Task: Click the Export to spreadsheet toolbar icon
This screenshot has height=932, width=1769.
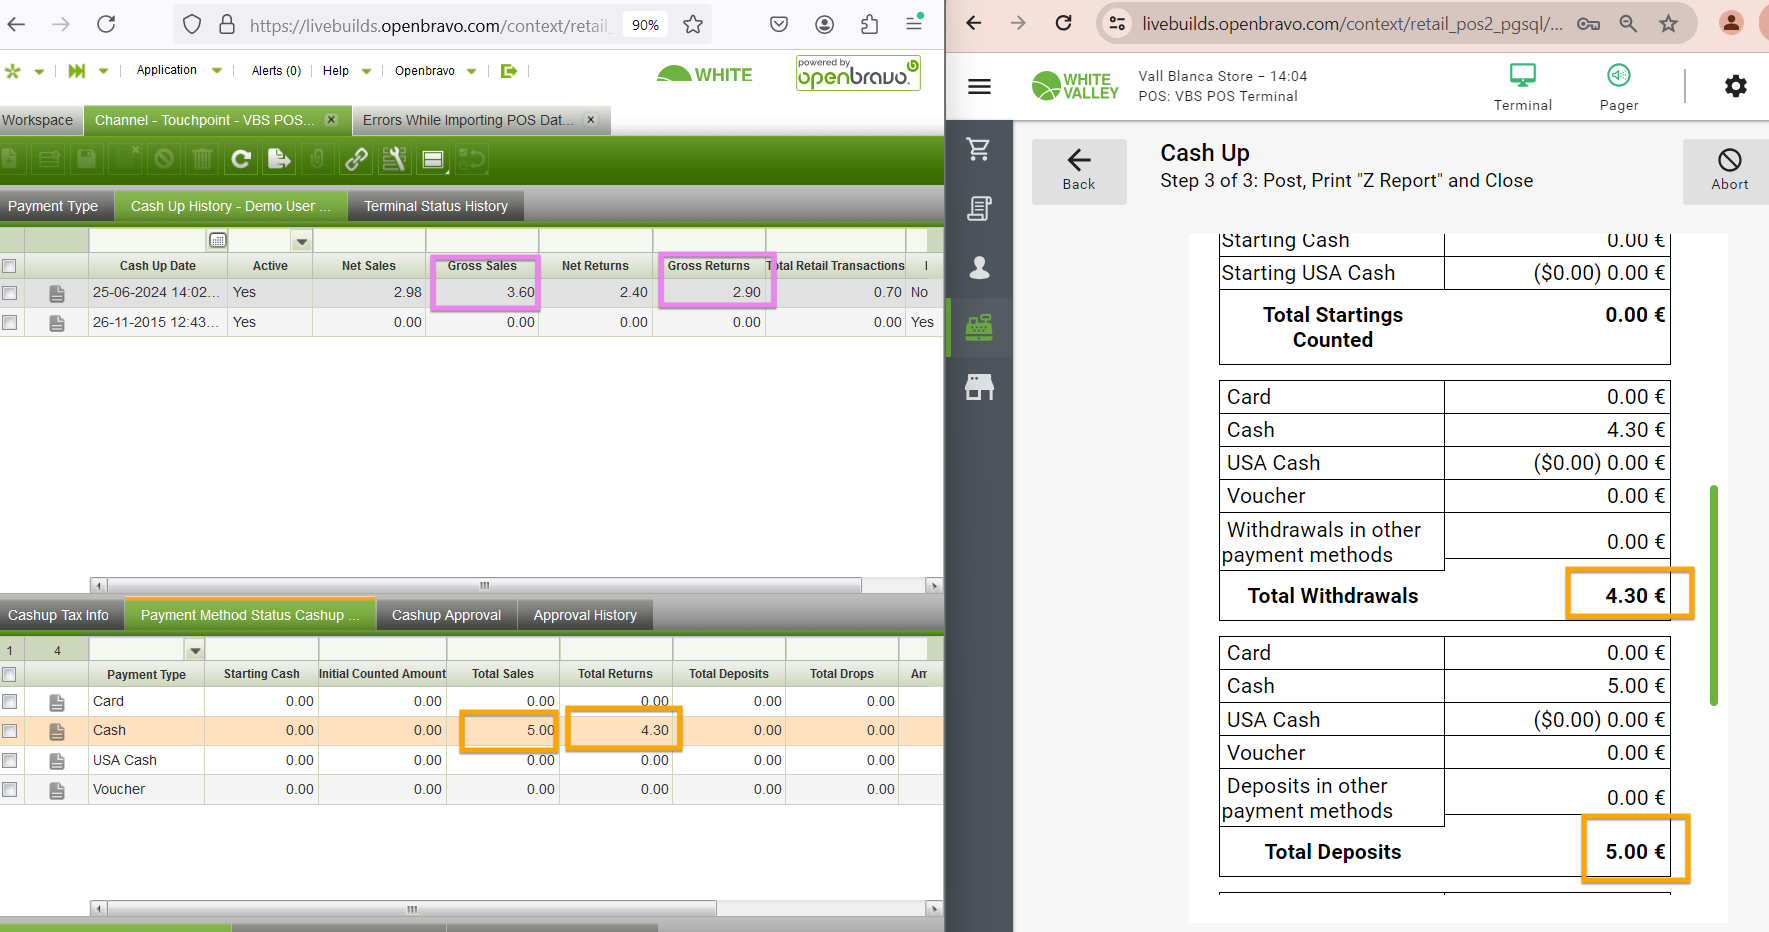Action: point(279,159)
